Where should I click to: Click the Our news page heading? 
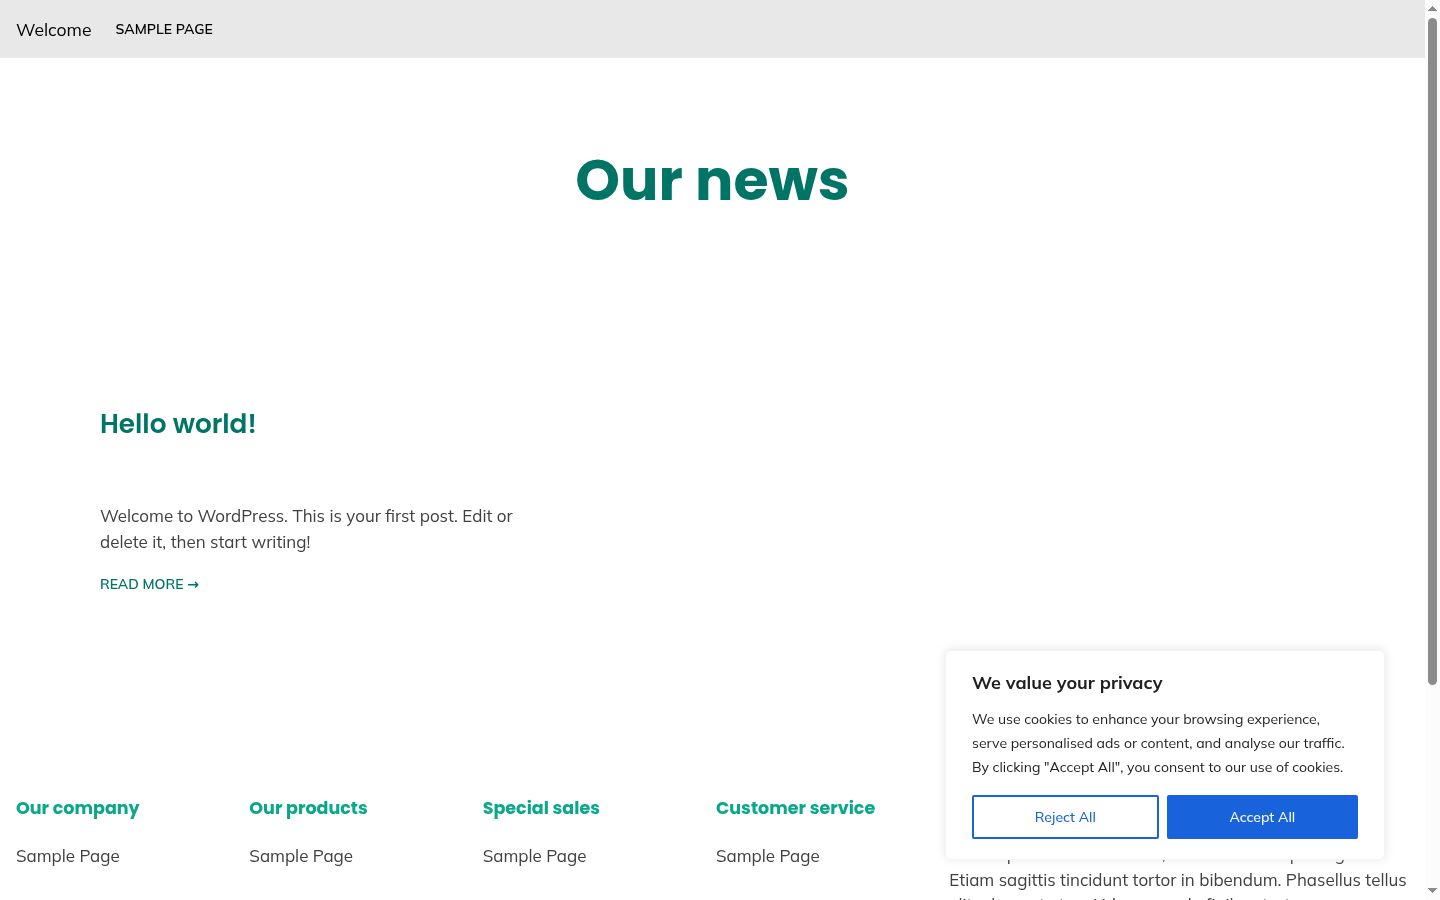click(712, 180)
